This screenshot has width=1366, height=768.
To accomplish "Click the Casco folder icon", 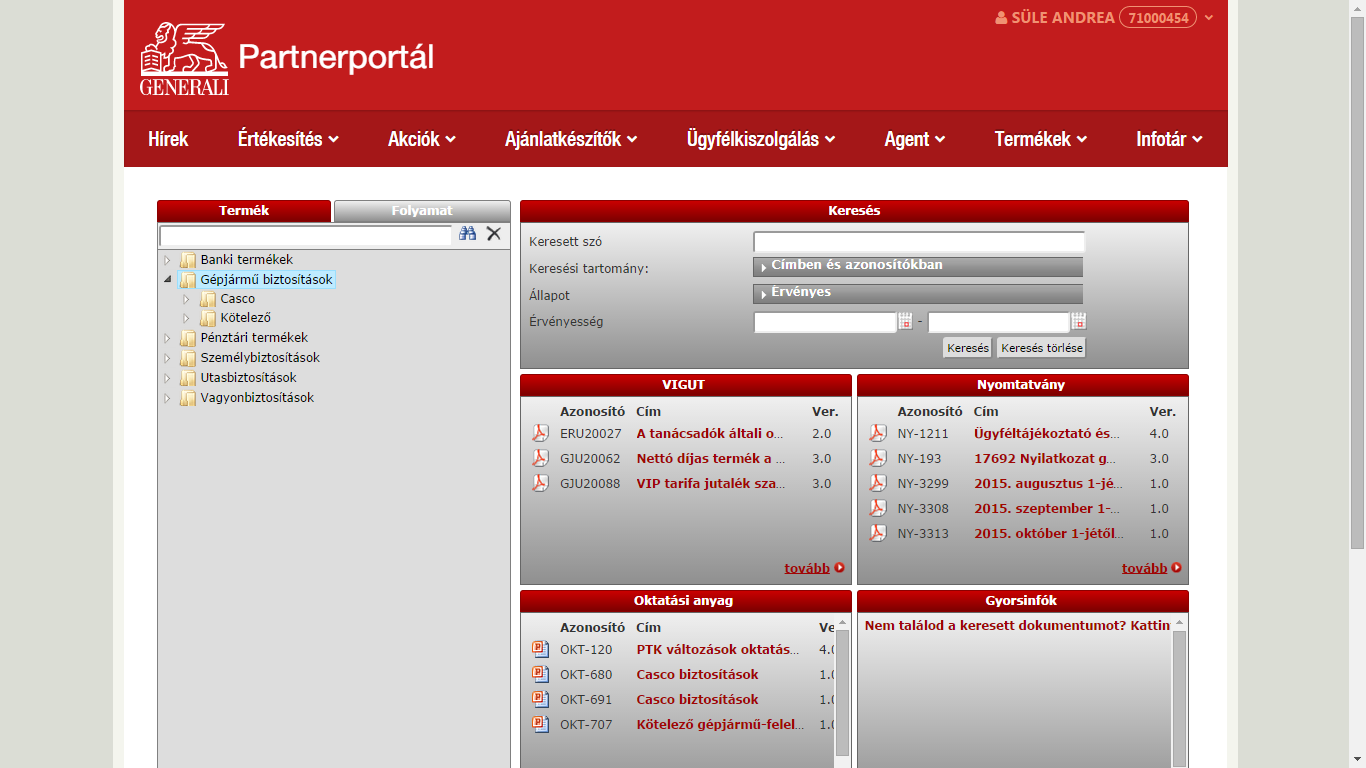I will pyautogui.click(x=208, y=299).
